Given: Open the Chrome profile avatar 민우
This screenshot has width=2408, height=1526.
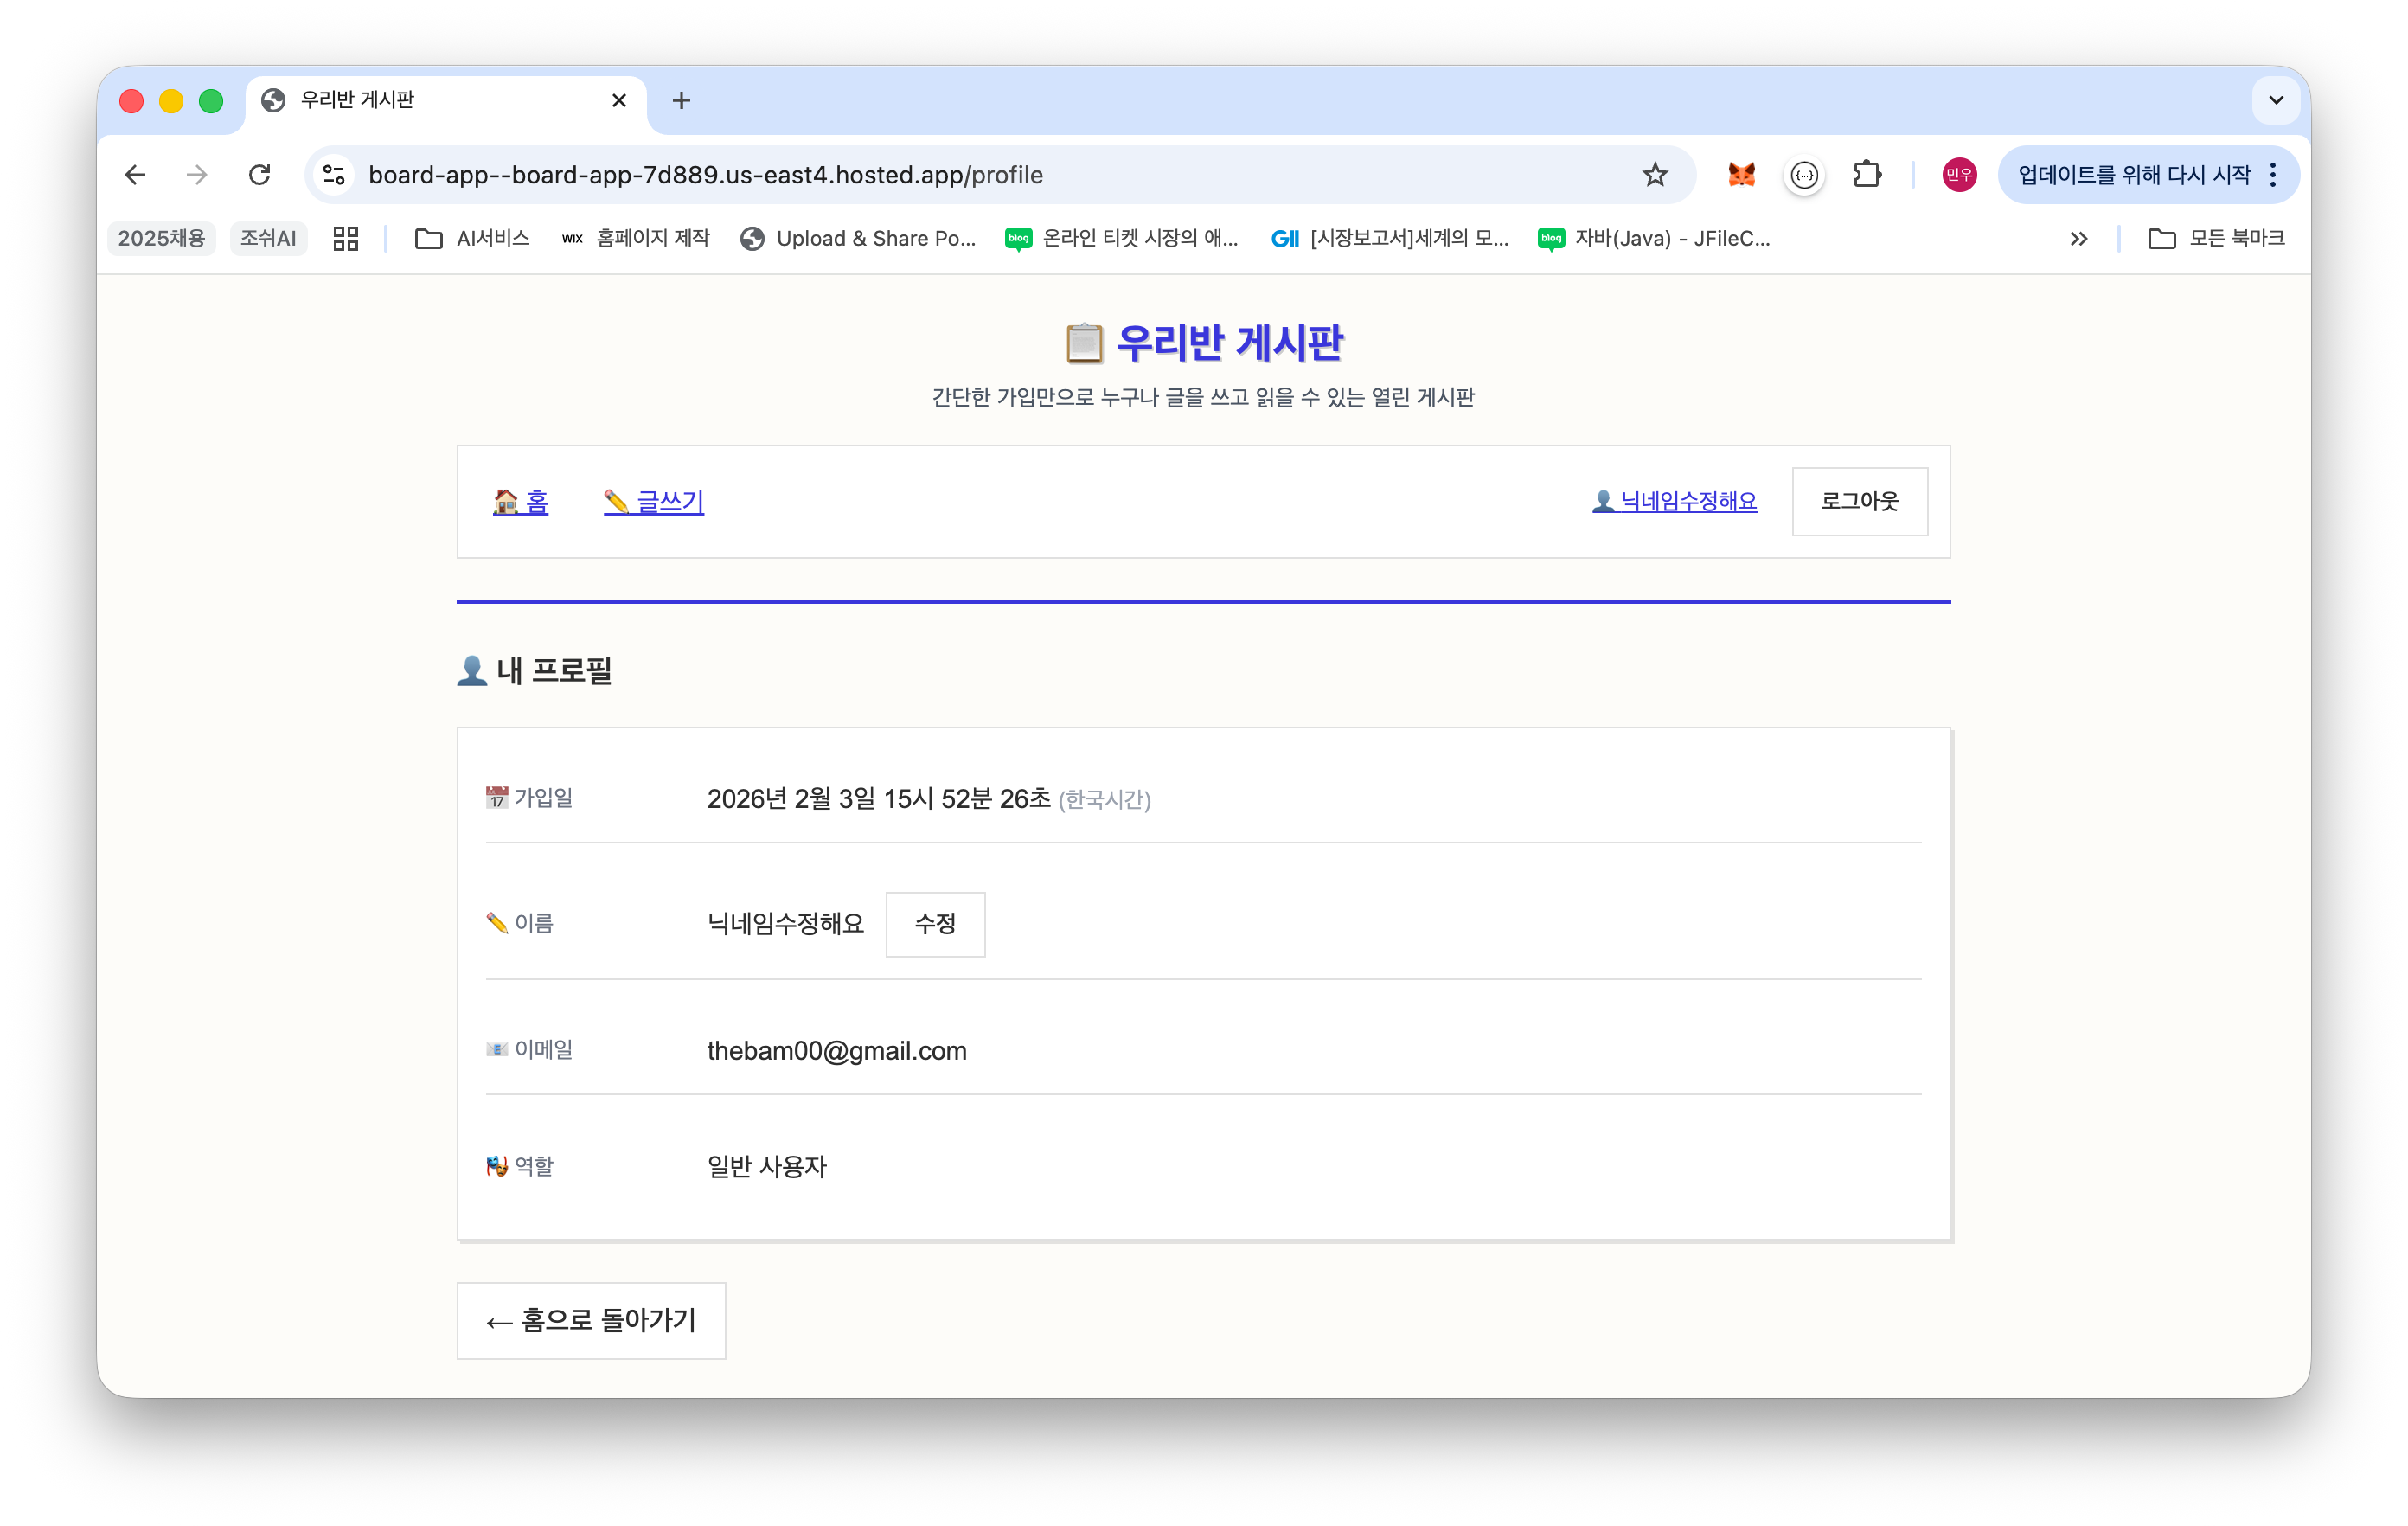Looking at the screenshot, I should pos(1958,175).
